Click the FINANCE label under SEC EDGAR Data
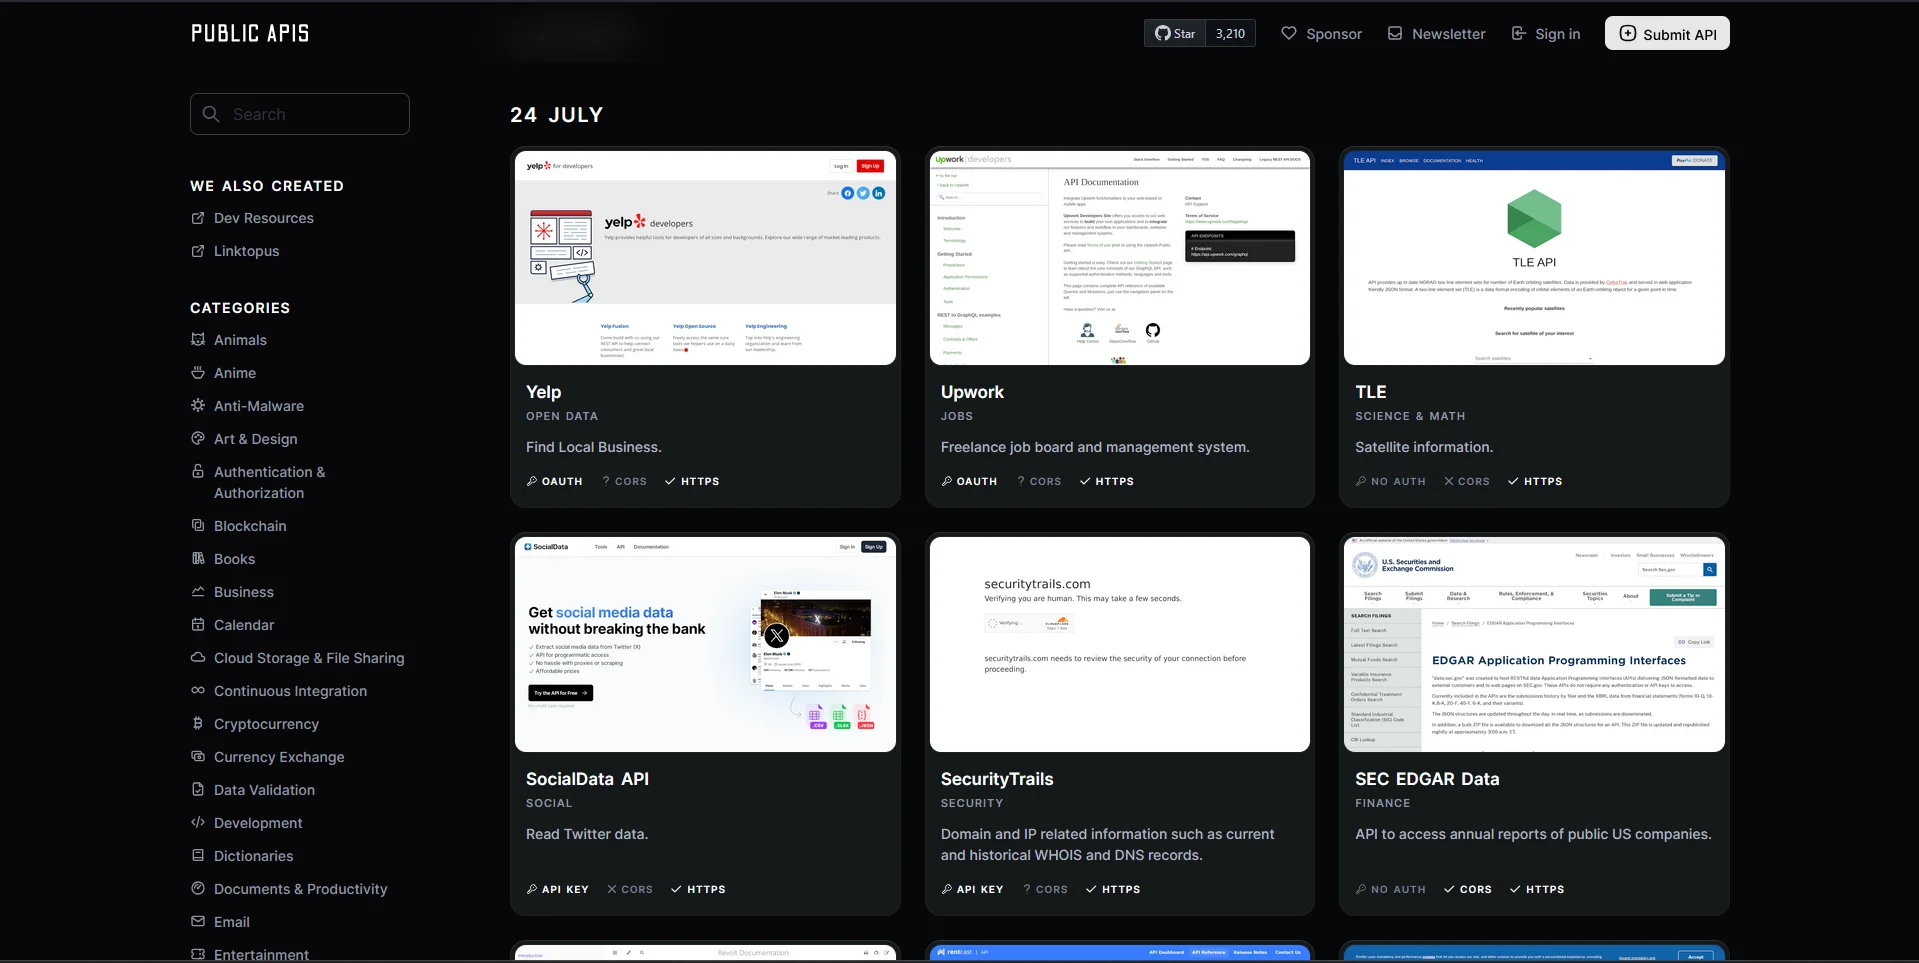1919x963 pixels. (1383, 803)
